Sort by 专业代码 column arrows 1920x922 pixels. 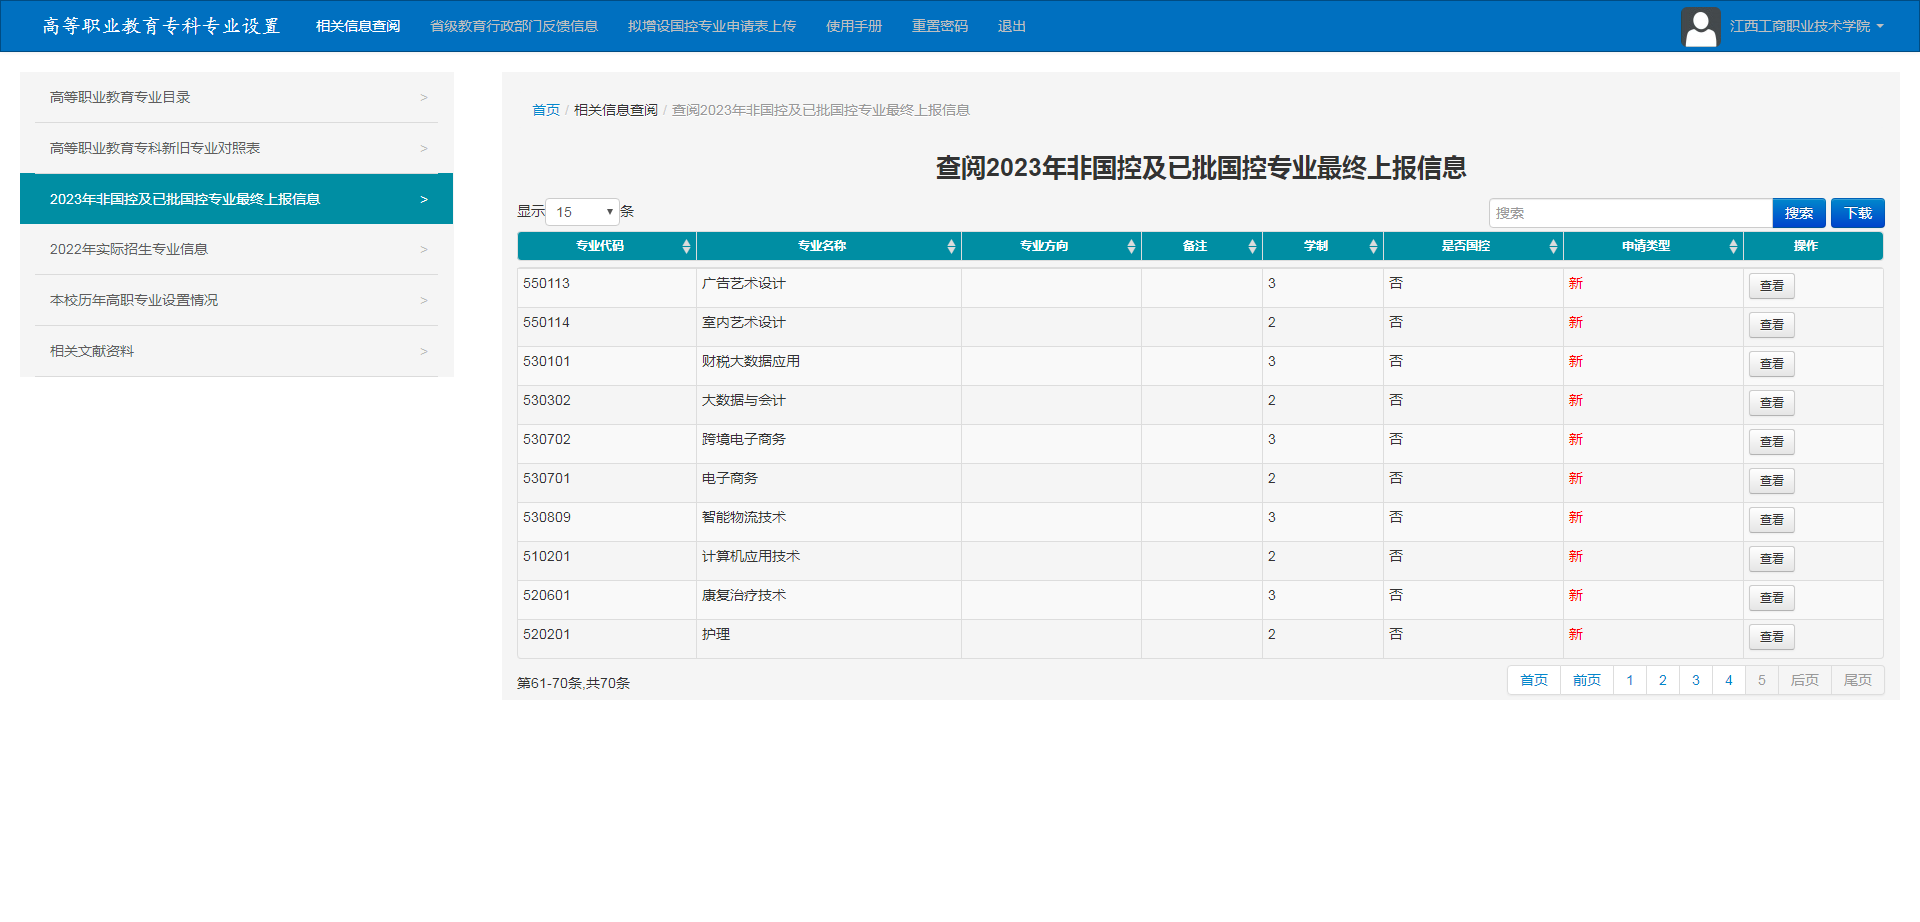[686, 246]
